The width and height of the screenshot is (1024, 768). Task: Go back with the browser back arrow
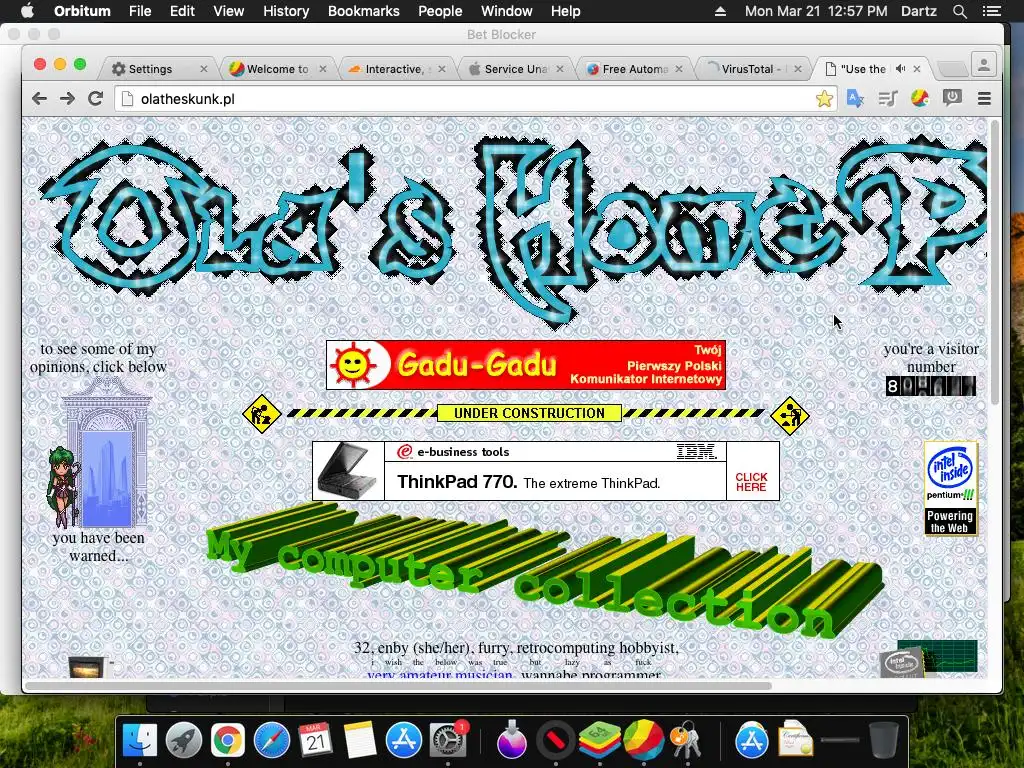(39, 99)
